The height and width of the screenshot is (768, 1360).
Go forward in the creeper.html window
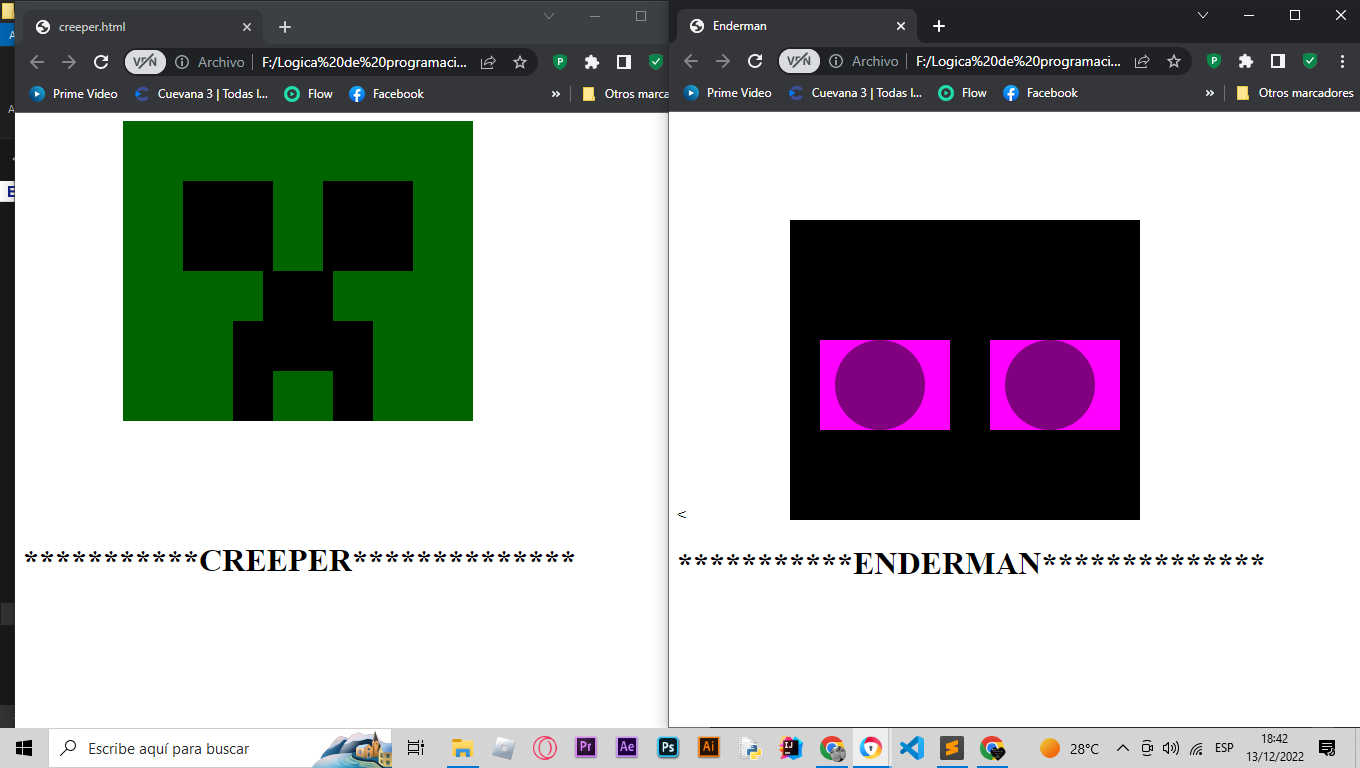[69, 62]
